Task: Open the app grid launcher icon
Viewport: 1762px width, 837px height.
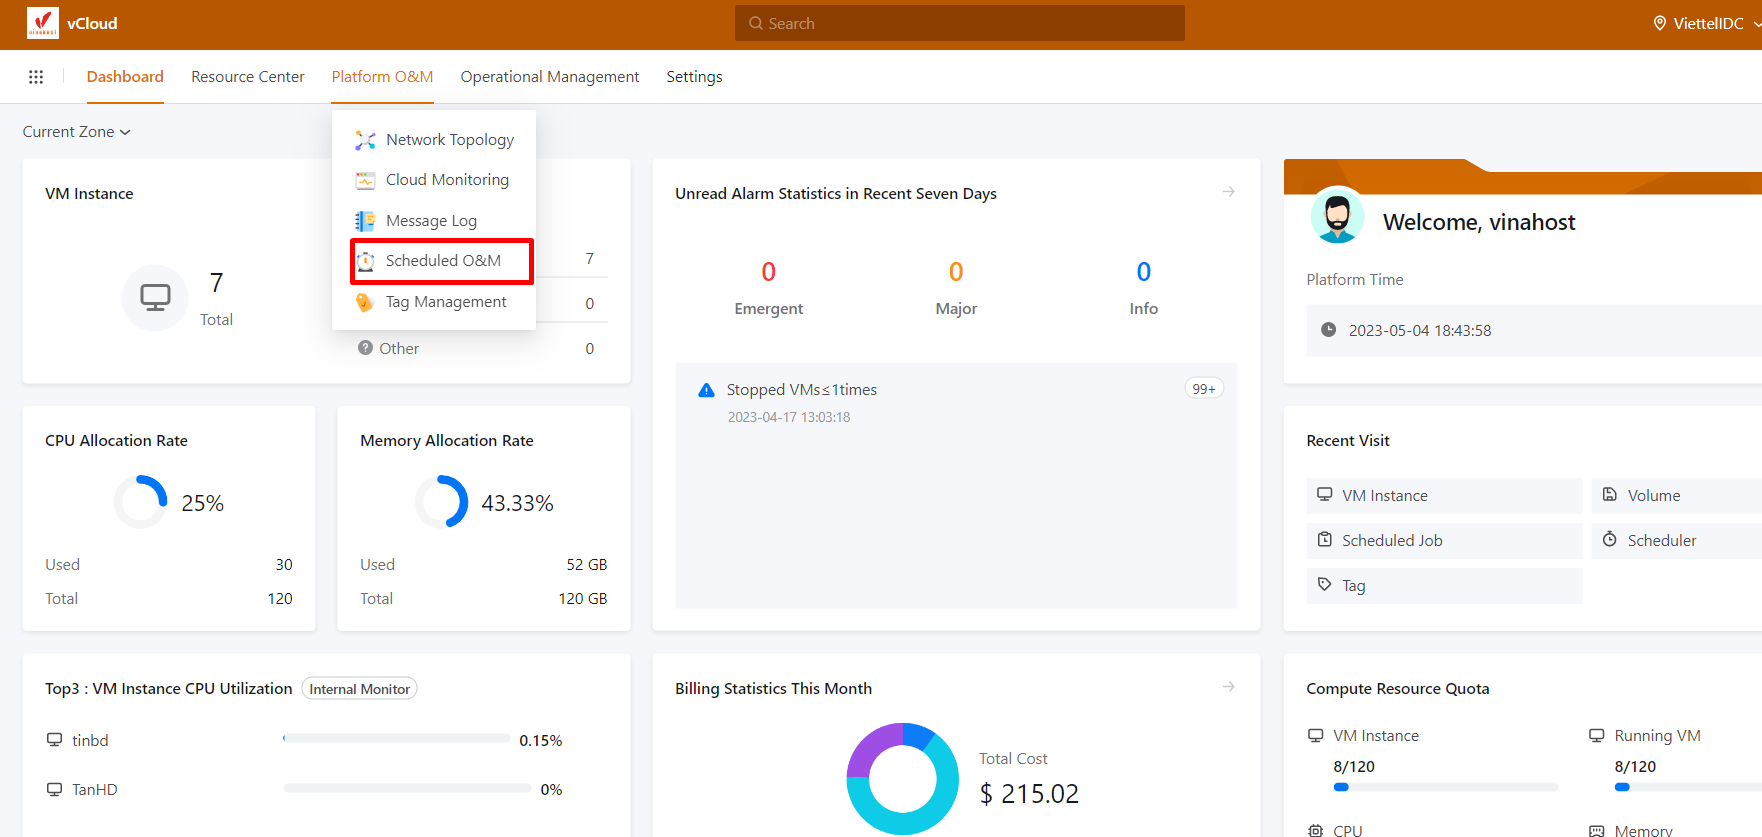Action: (x=36, y=77)
